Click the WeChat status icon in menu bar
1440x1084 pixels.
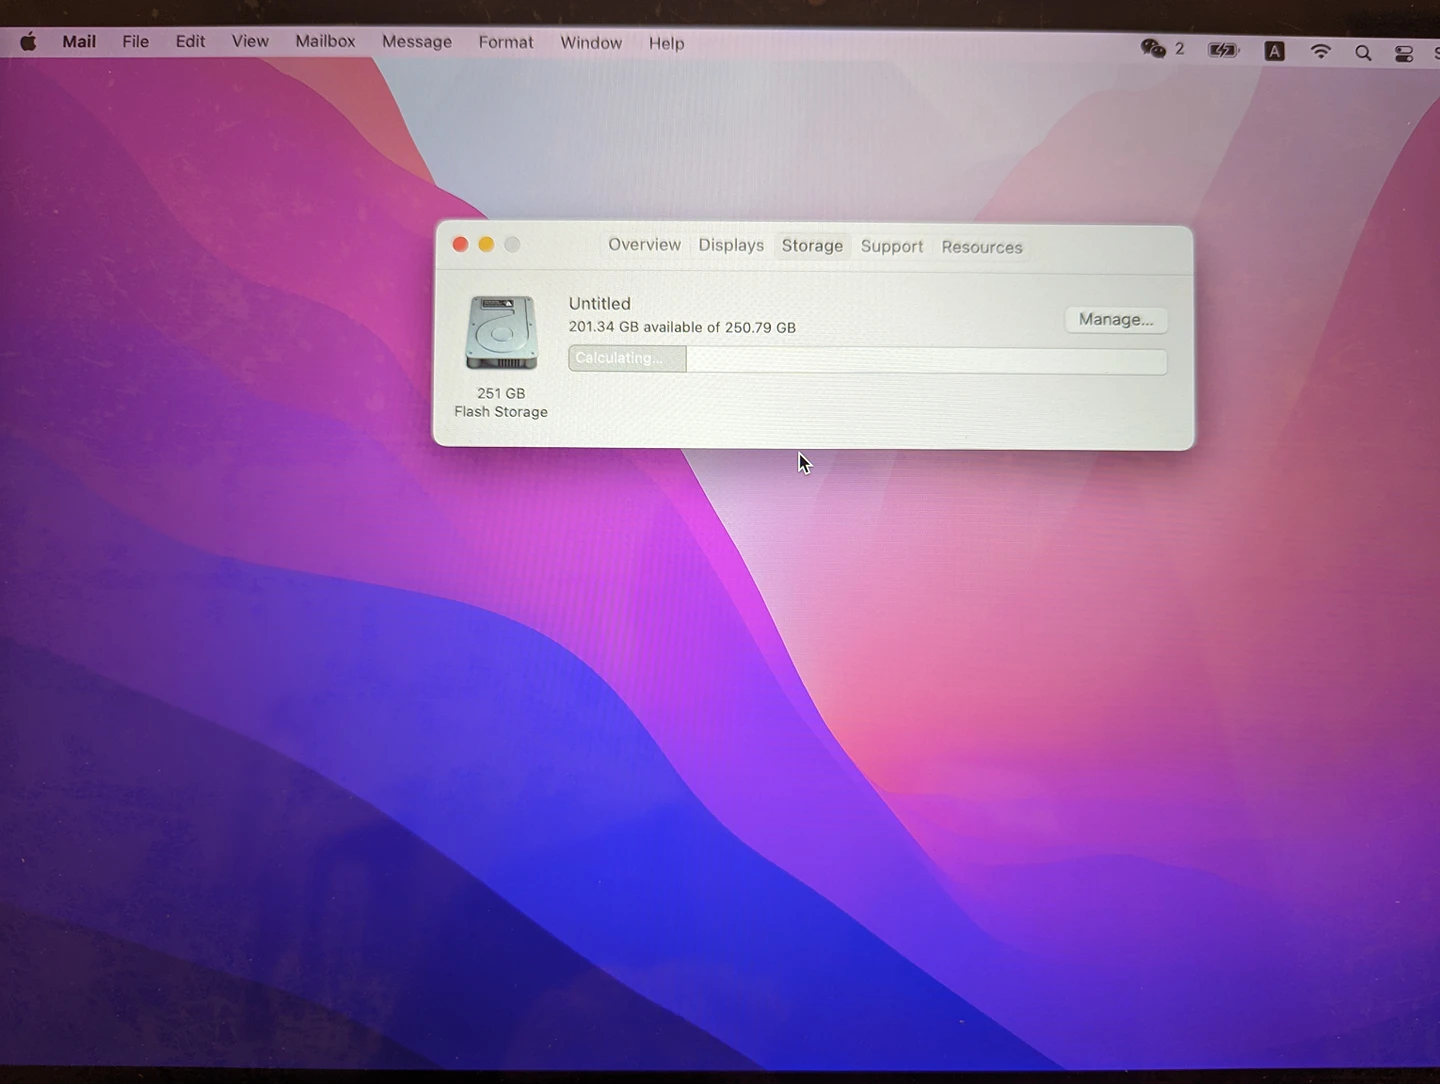tap(1153, 49)
